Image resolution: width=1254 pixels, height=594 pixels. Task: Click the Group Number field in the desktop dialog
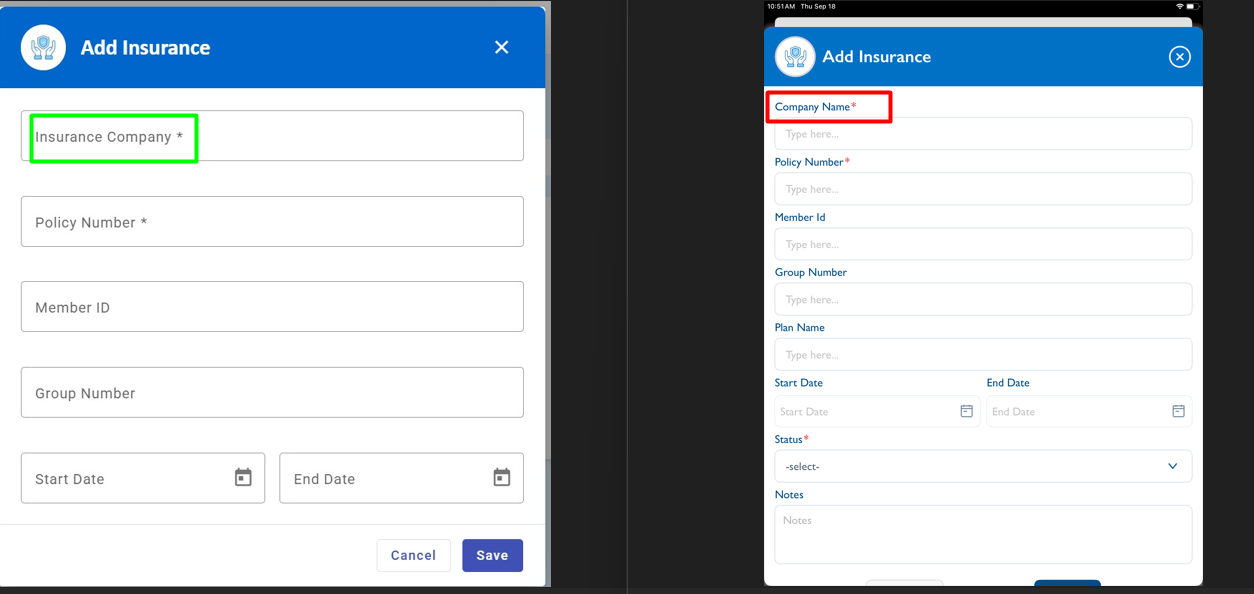(x=272, y=392)
